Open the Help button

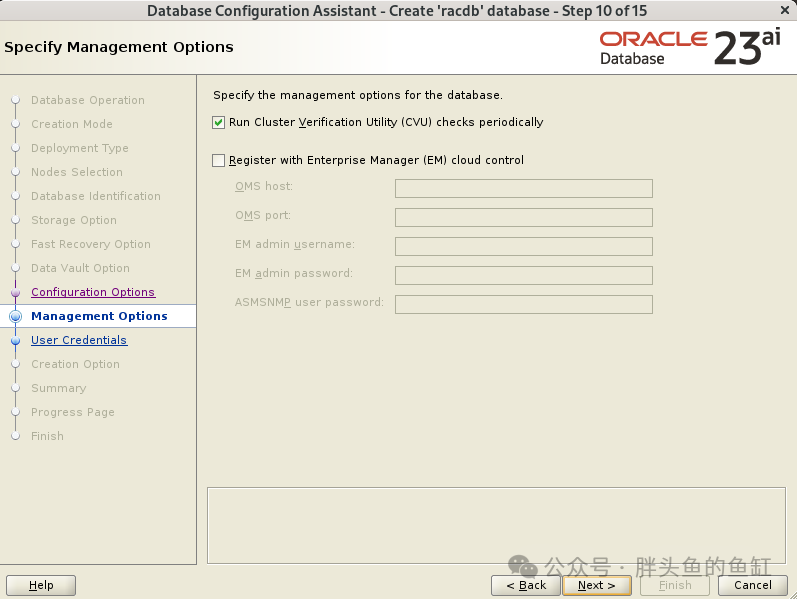(41, 585)
